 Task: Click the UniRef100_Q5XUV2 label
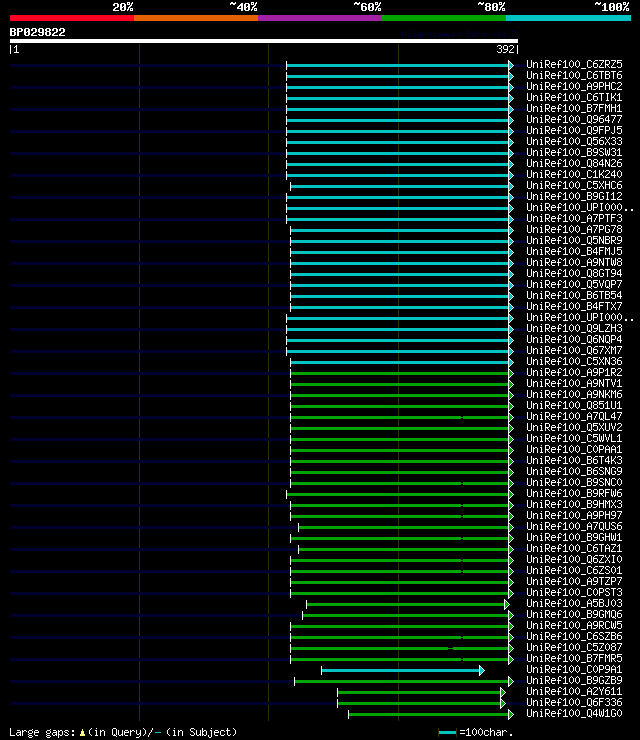coord(574,428)
